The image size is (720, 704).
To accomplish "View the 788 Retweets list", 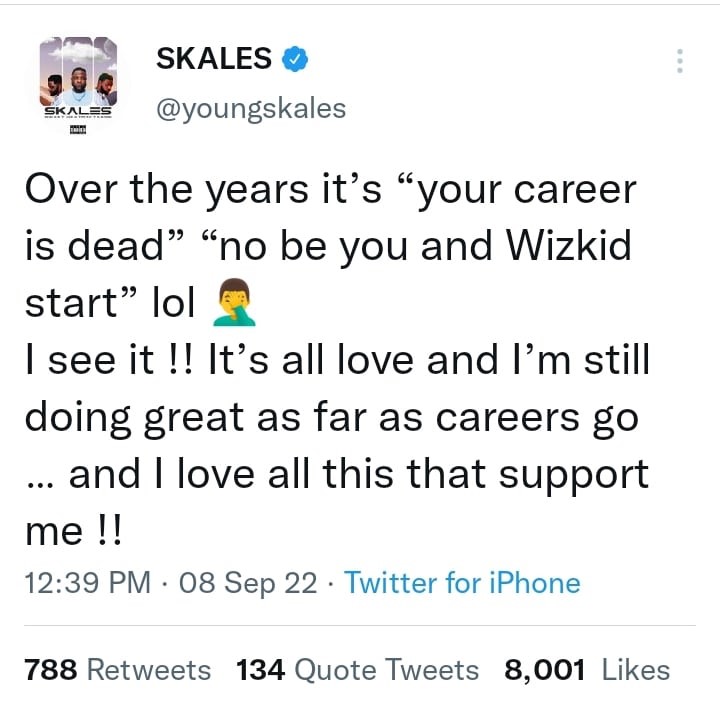I will (x=117, y=669).
